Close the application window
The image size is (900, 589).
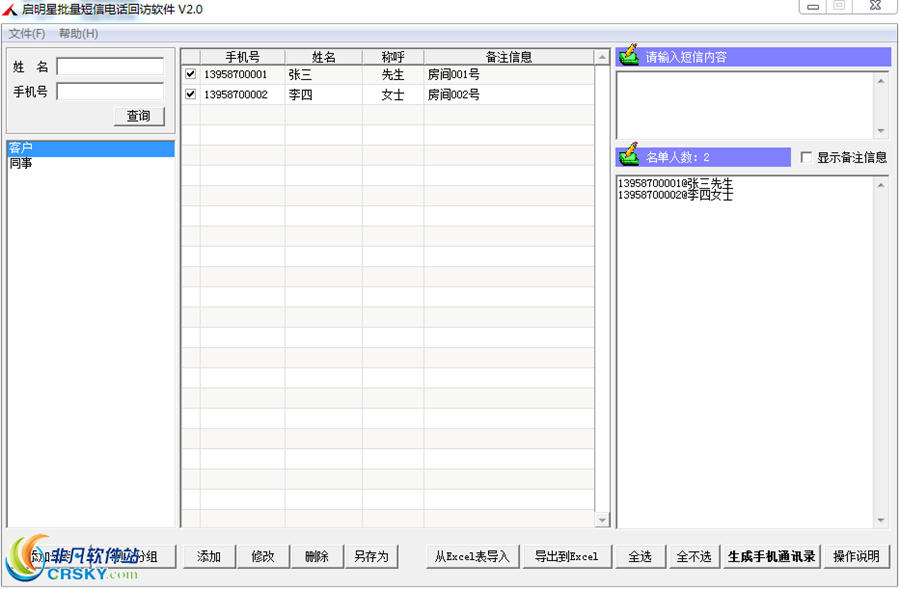[875, 6]
